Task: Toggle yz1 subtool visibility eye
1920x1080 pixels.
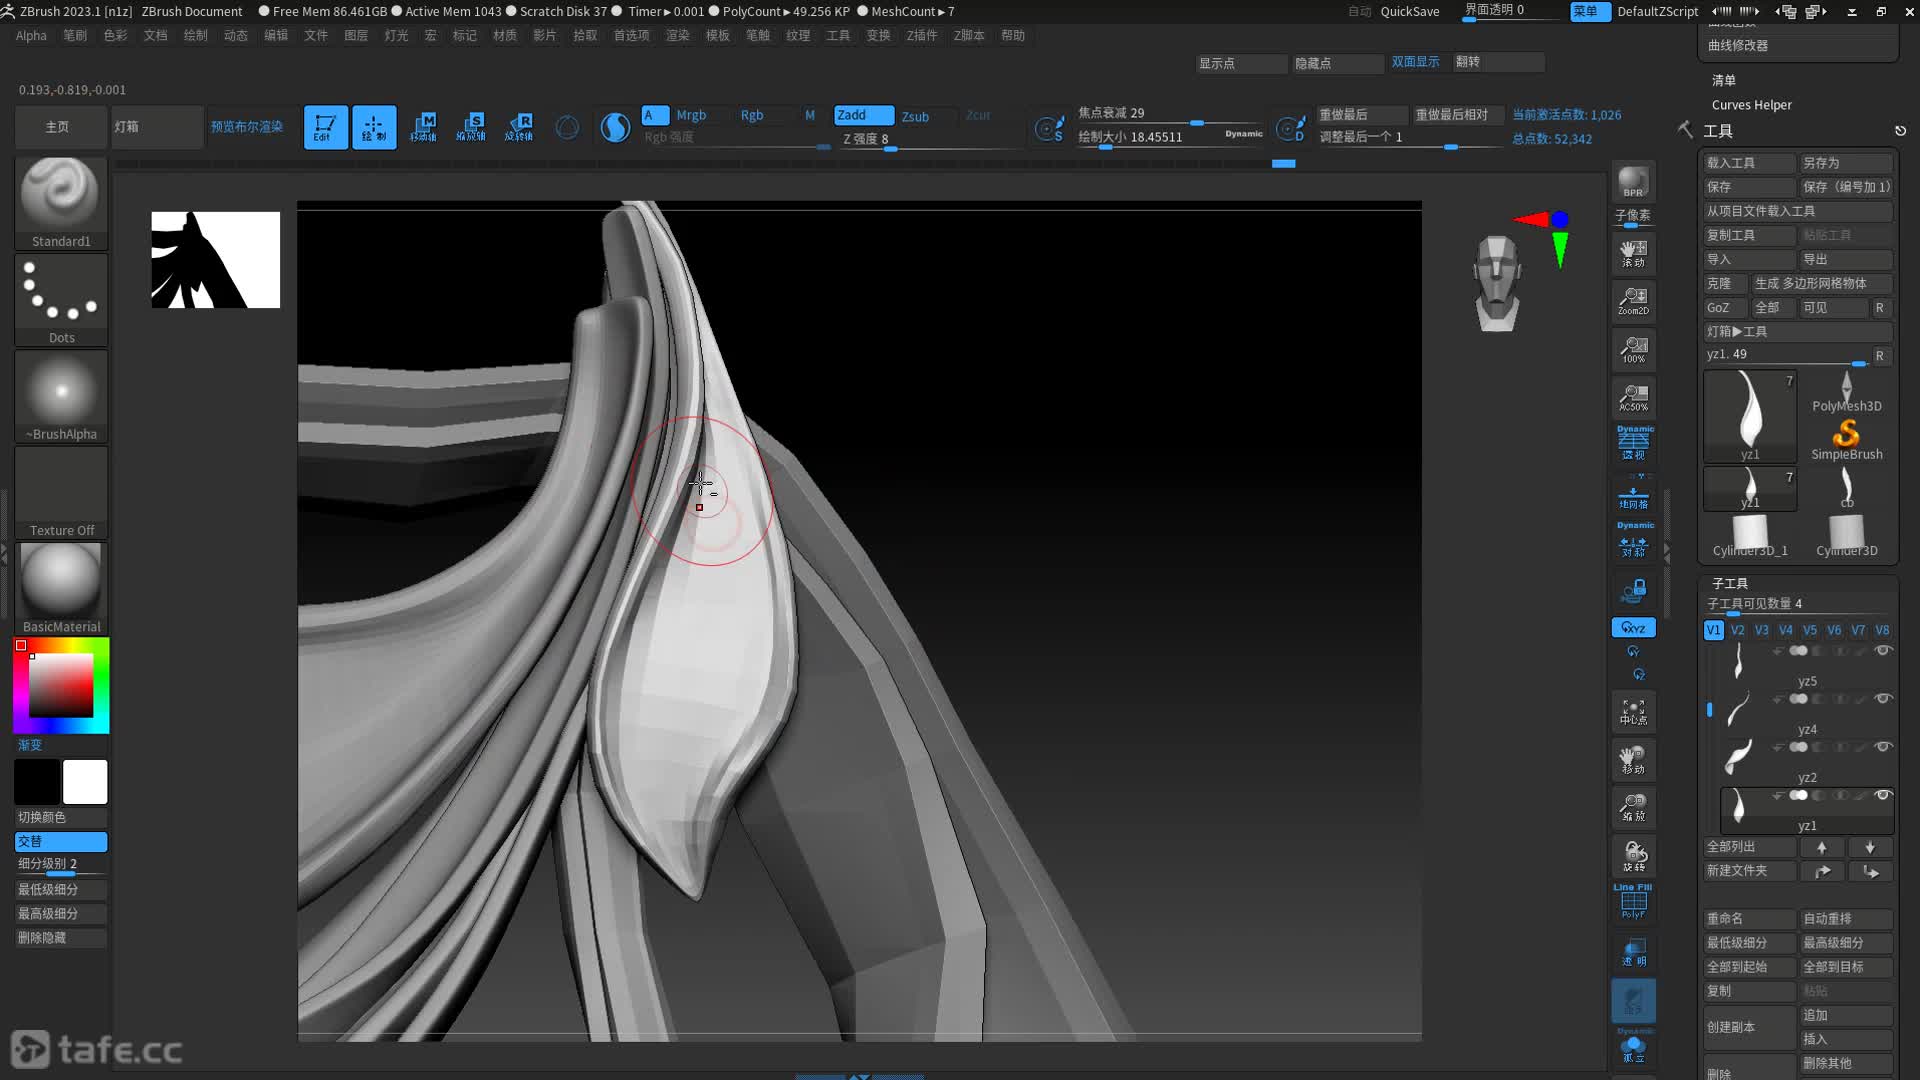Action: point(1883,795)
